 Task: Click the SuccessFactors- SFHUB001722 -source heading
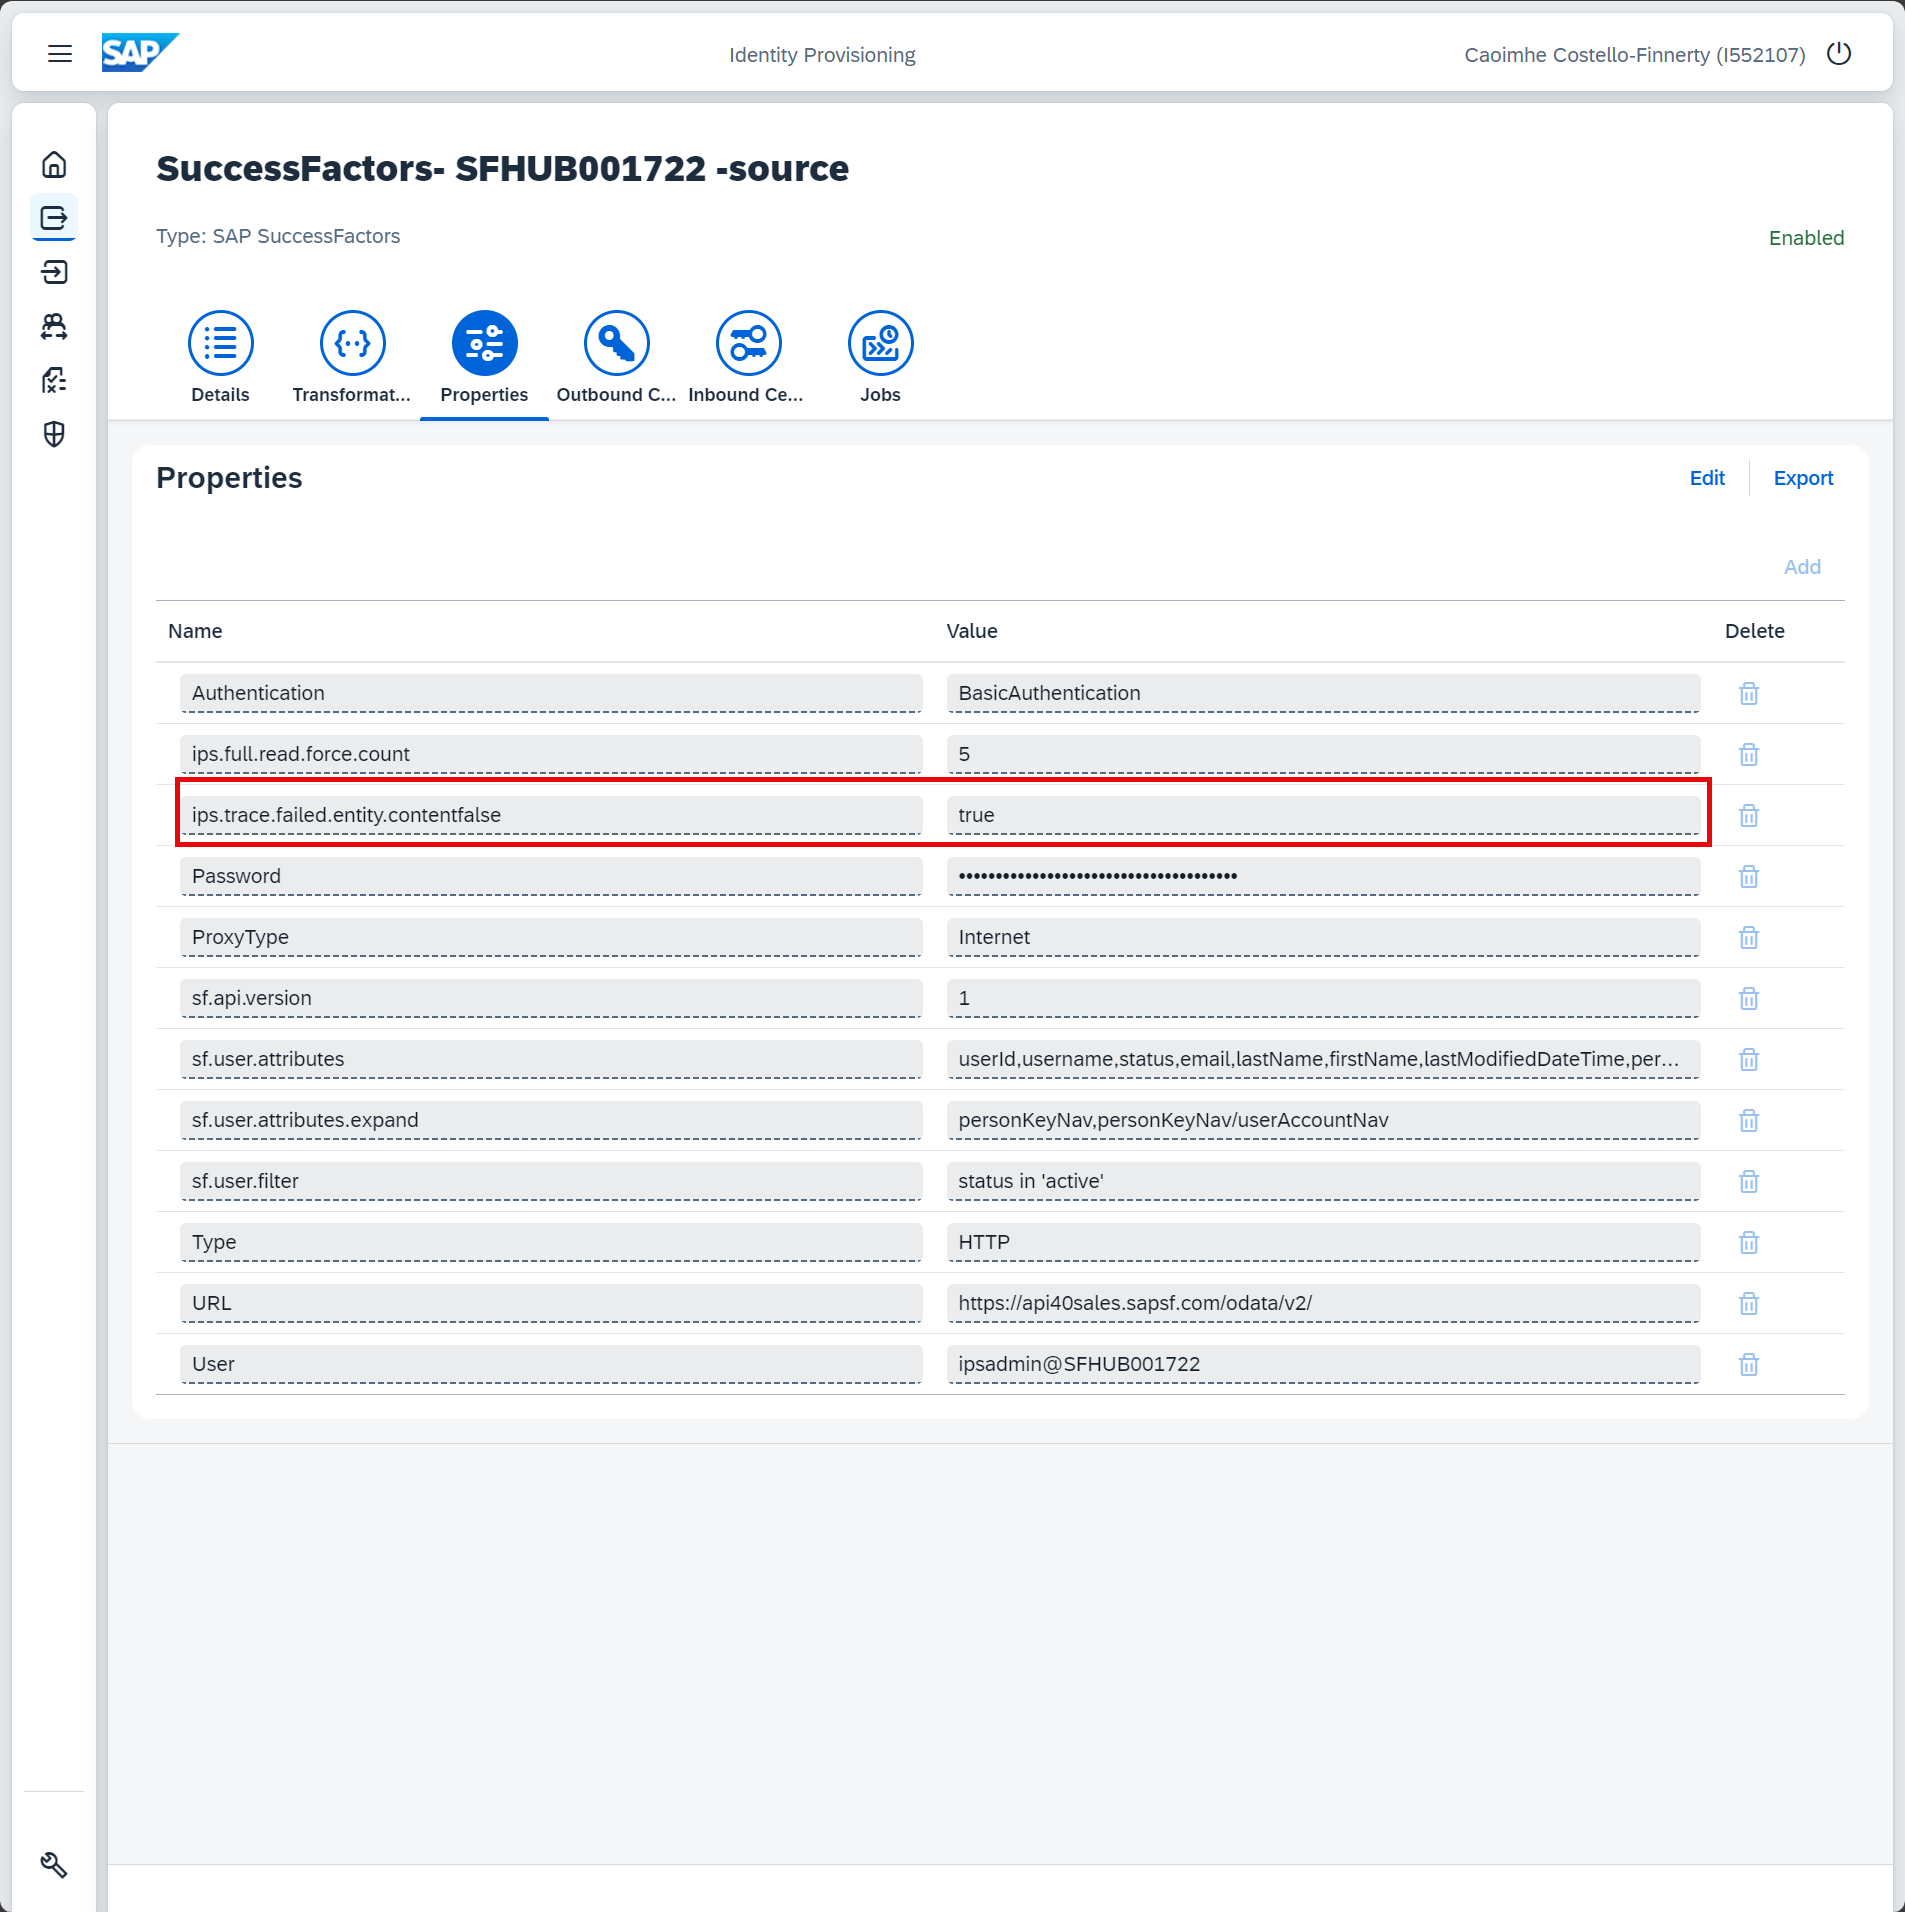coord(502,168)
